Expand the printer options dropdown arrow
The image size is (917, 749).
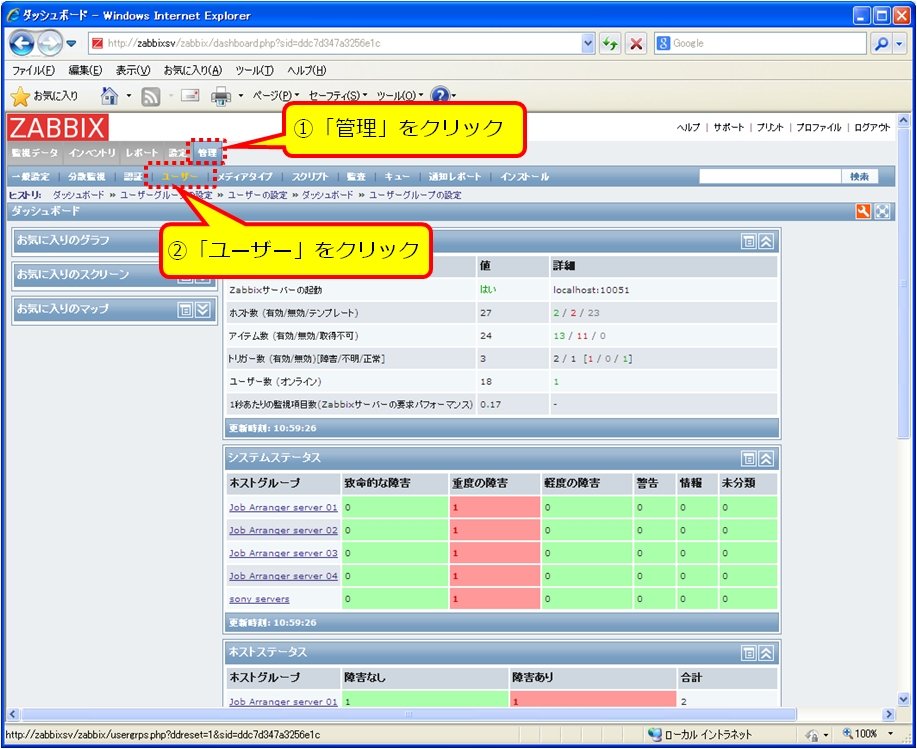click(240, 95)
